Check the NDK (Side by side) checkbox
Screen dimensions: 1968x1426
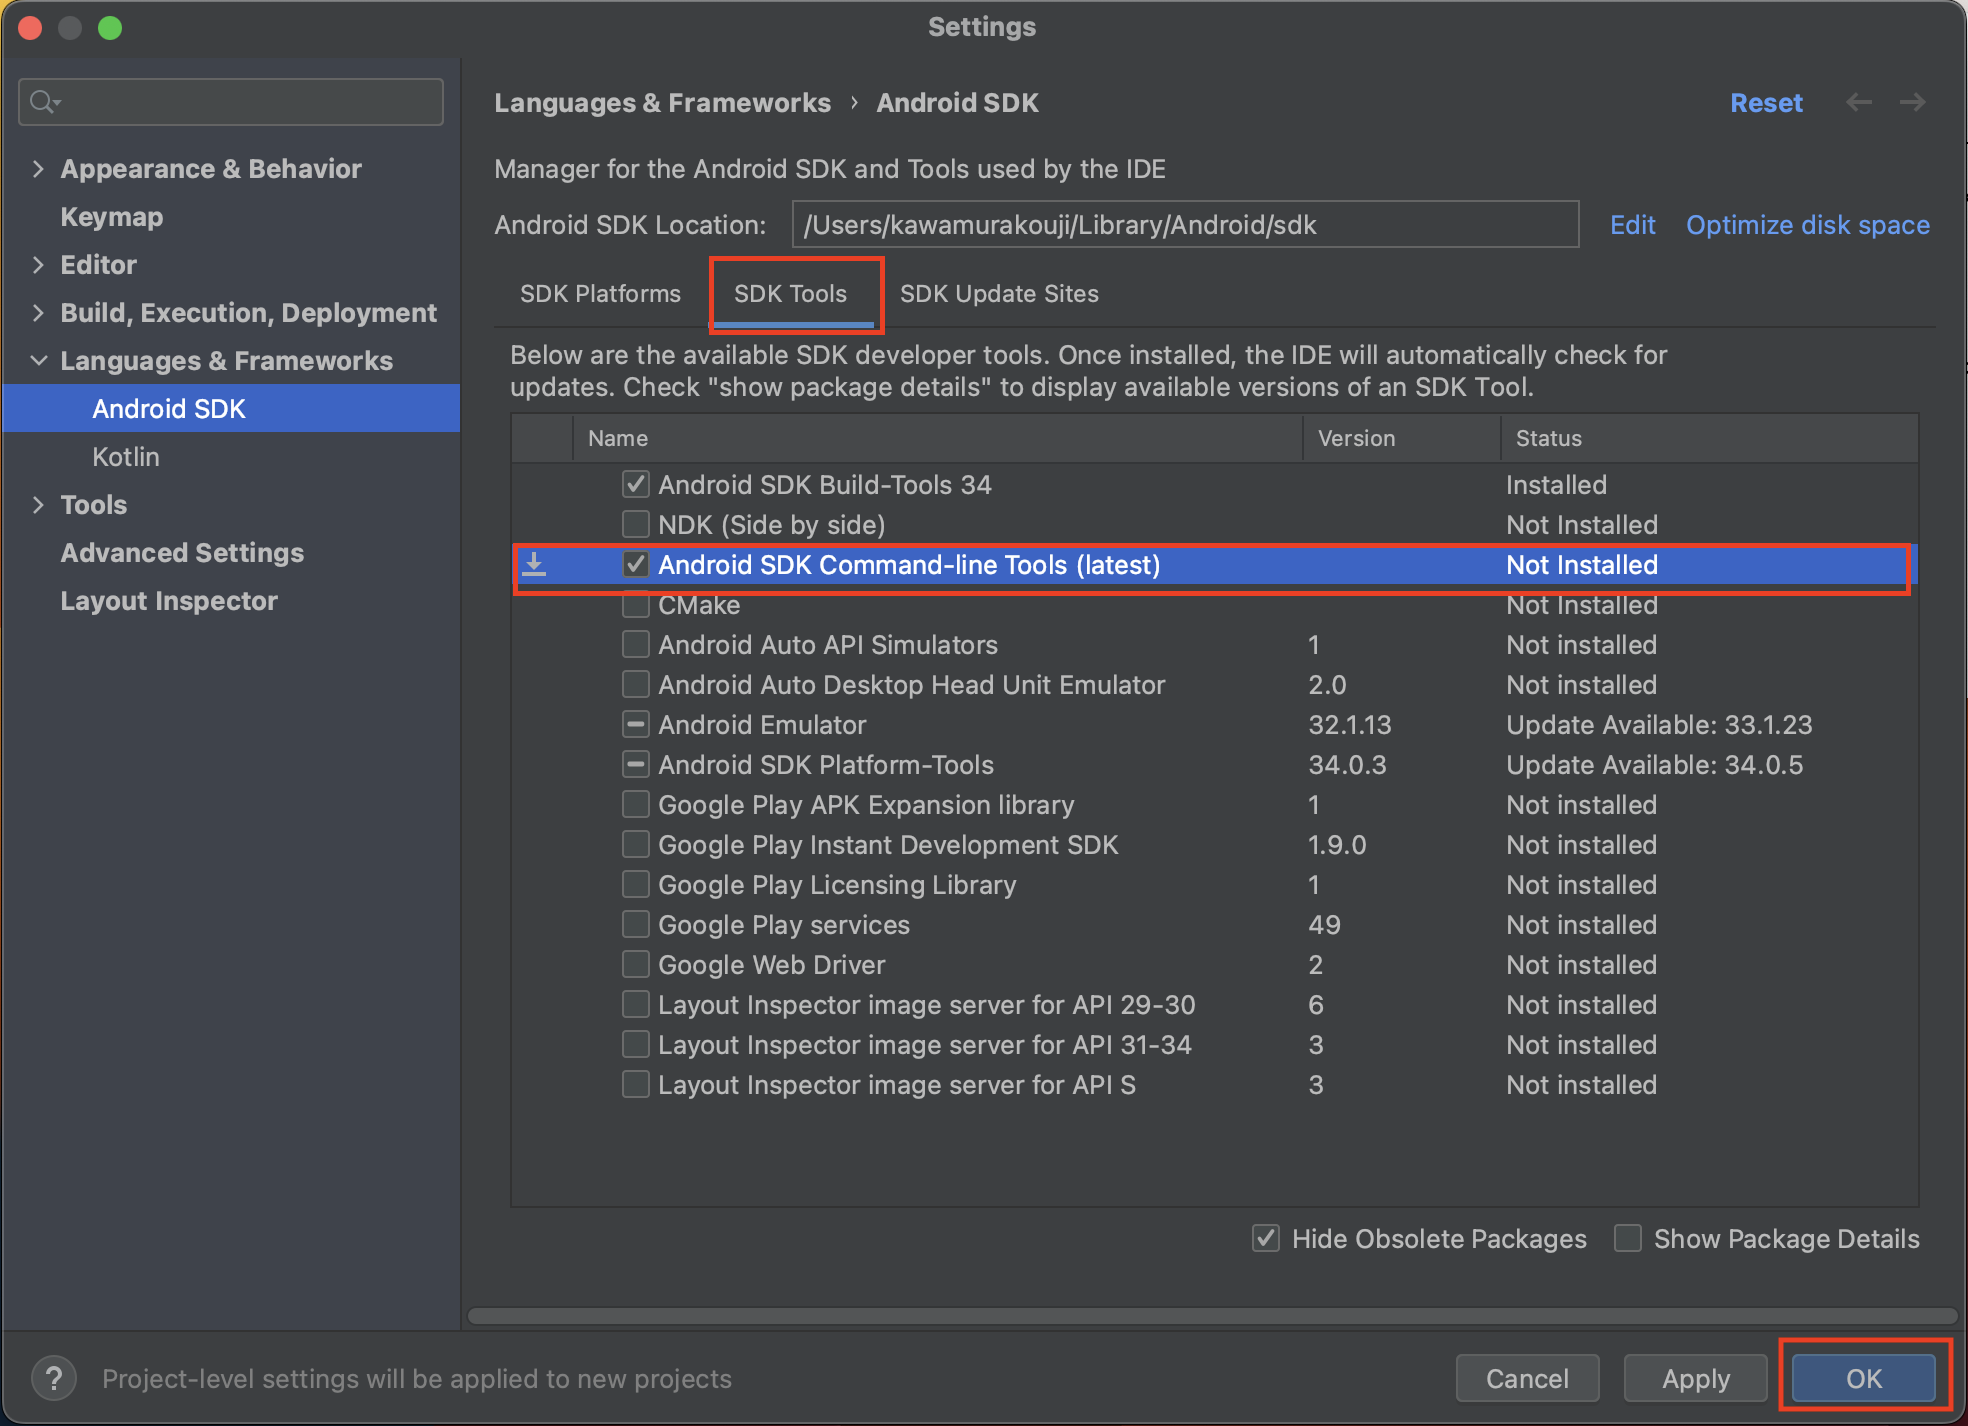(x=635, y=525)
